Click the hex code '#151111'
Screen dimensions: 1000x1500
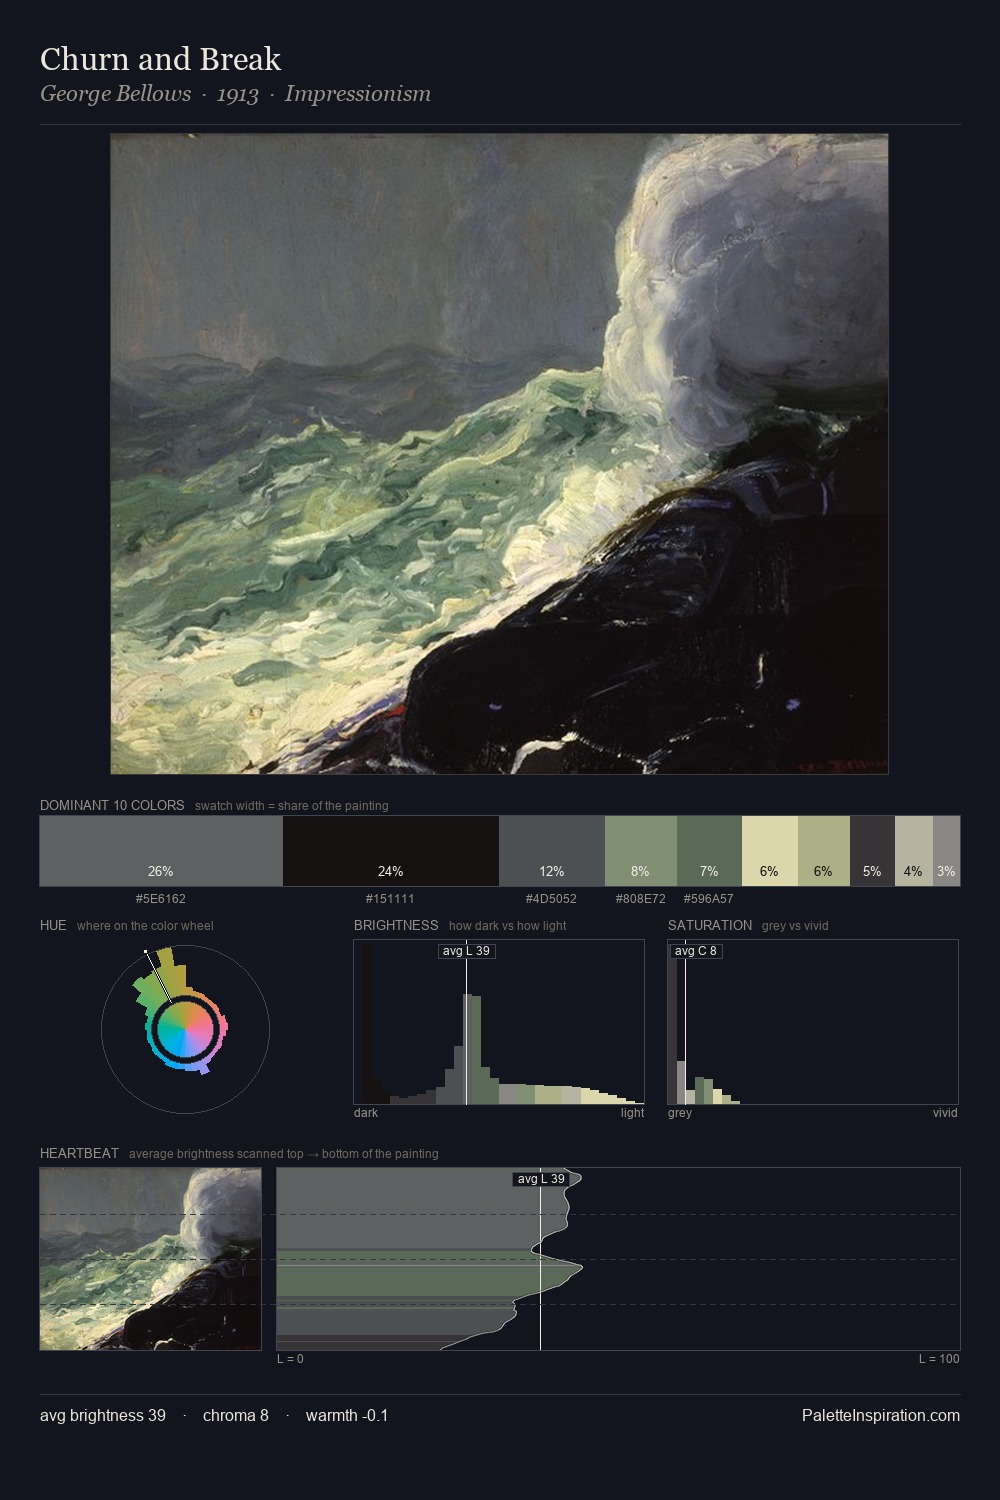pyautogui.click(x=391, y=898)
